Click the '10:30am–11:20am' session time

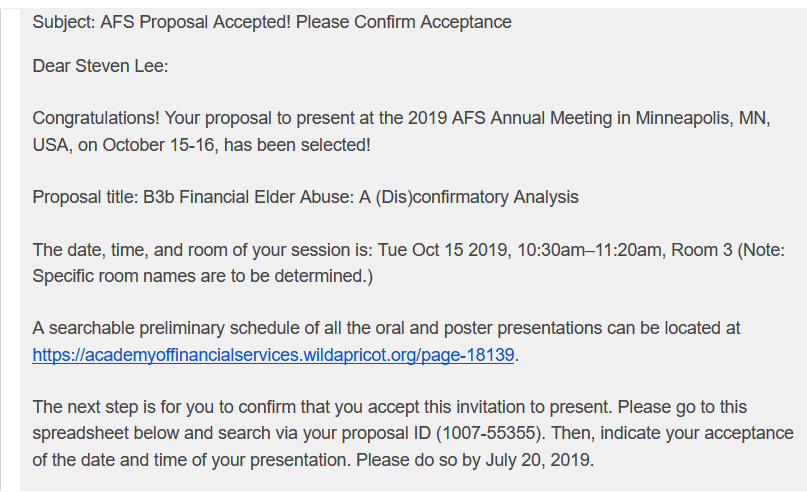coord(589,250)
